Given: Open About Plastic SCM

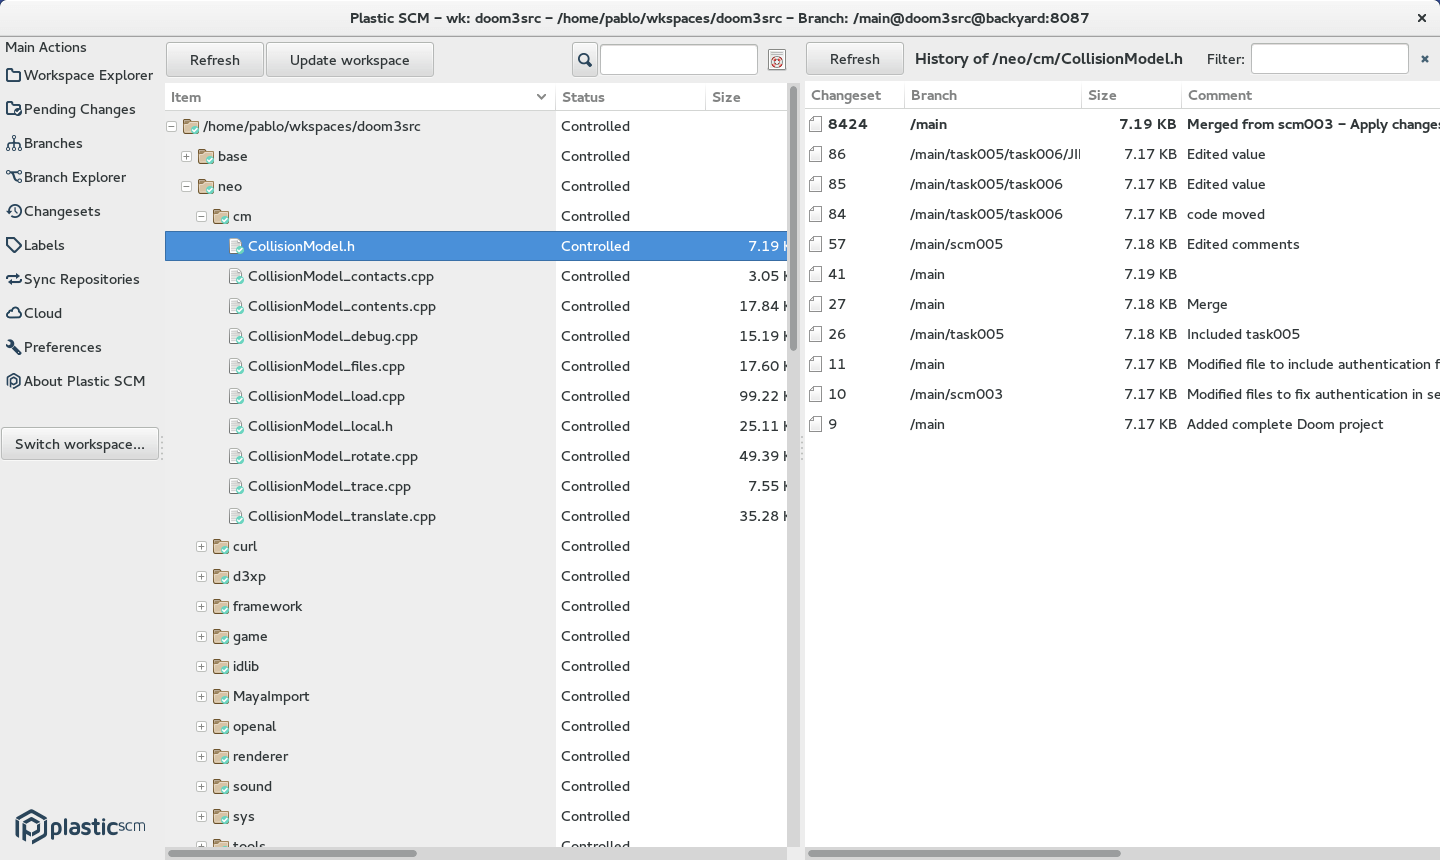Looking at the screenshot, I should point(76,381).
